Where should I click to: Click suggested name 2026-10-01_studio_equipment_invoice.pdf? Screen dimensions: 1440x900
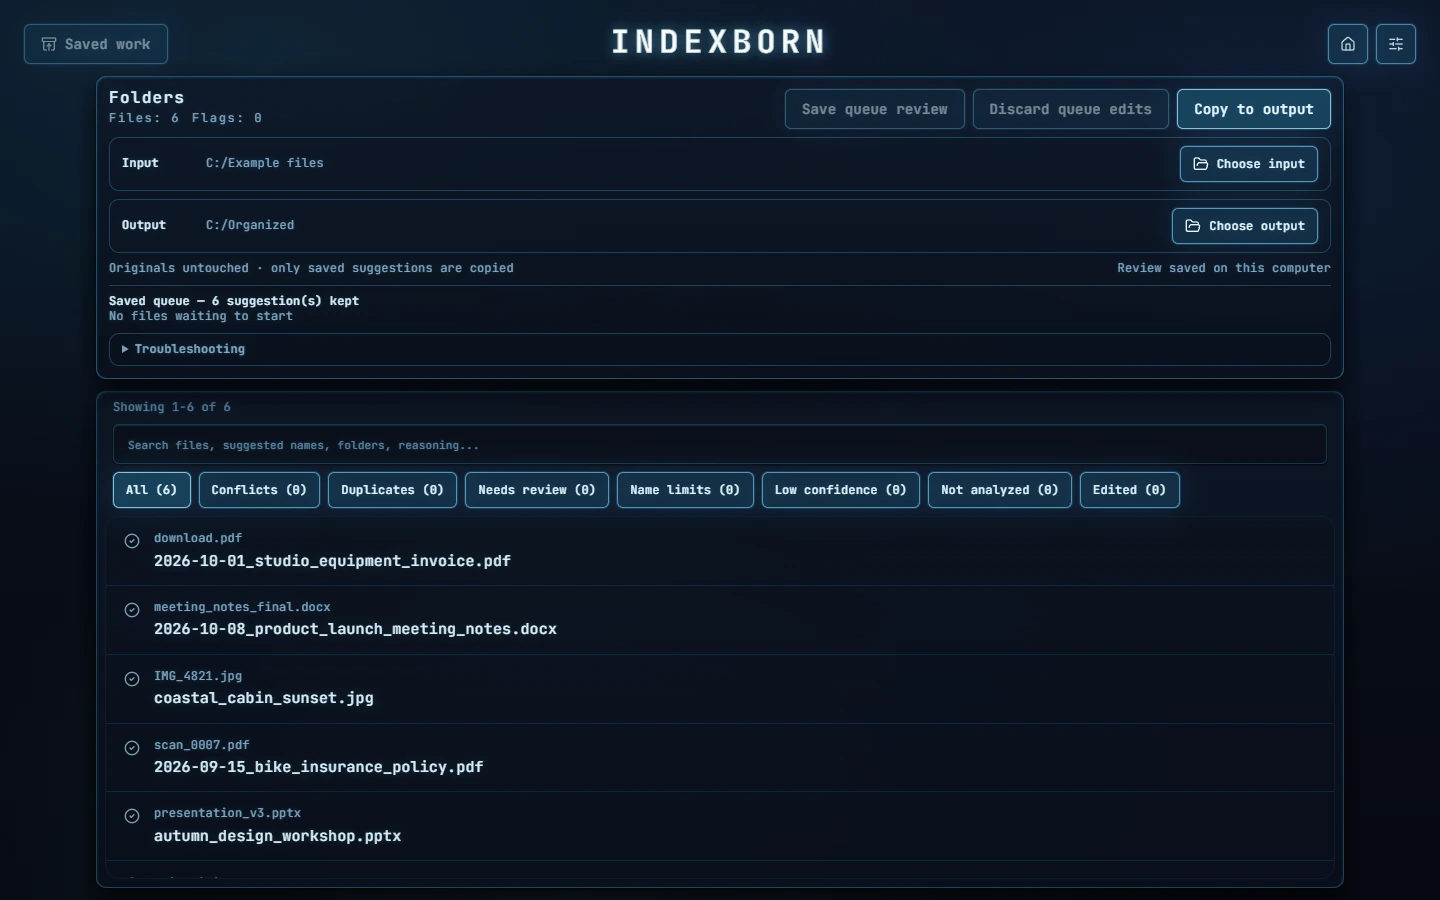332,561
